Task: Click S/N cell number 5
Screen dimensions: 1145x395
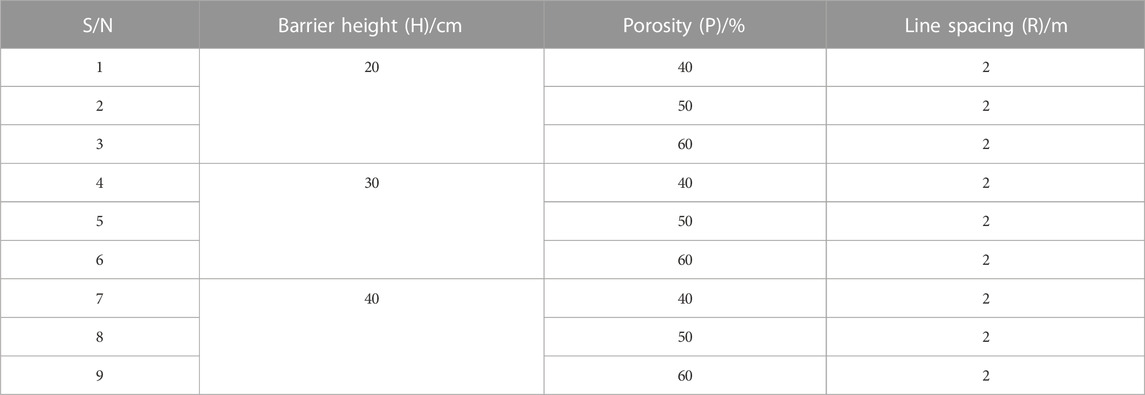Action: pyautogui.click(x=100, y=221)
